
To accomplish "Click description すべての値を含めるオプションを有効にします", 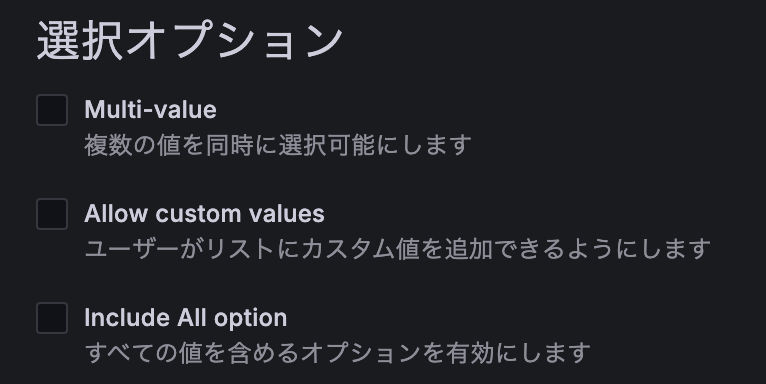I will point(338,353).
